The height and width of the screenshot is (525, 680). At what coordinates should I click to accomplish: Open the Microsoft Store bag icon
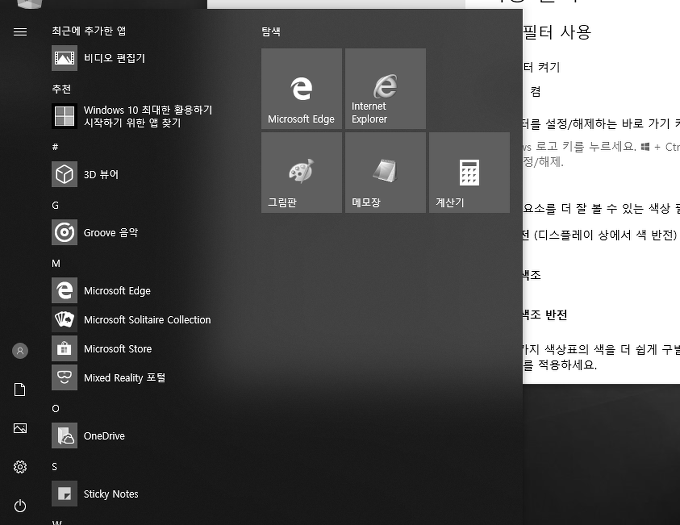(x=64, y=348)
